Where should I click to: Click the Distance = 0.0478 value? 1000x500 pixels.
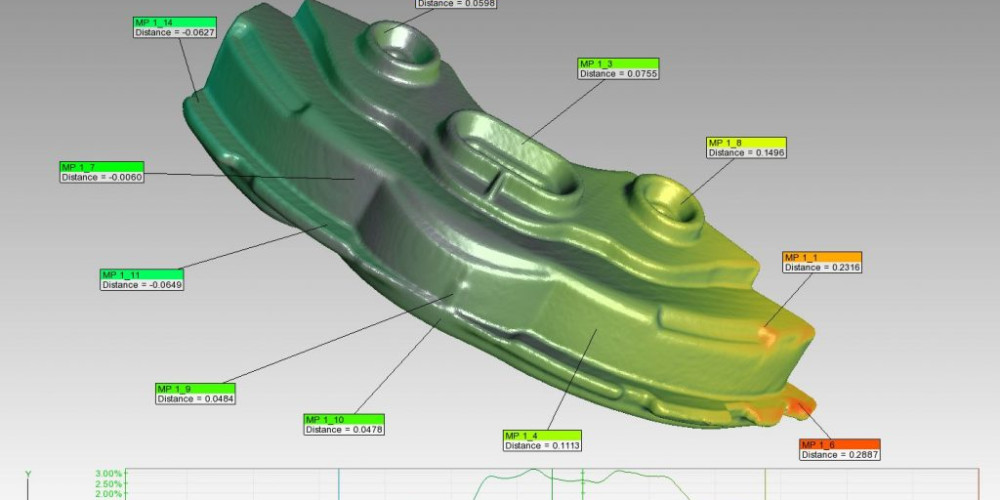344,430
